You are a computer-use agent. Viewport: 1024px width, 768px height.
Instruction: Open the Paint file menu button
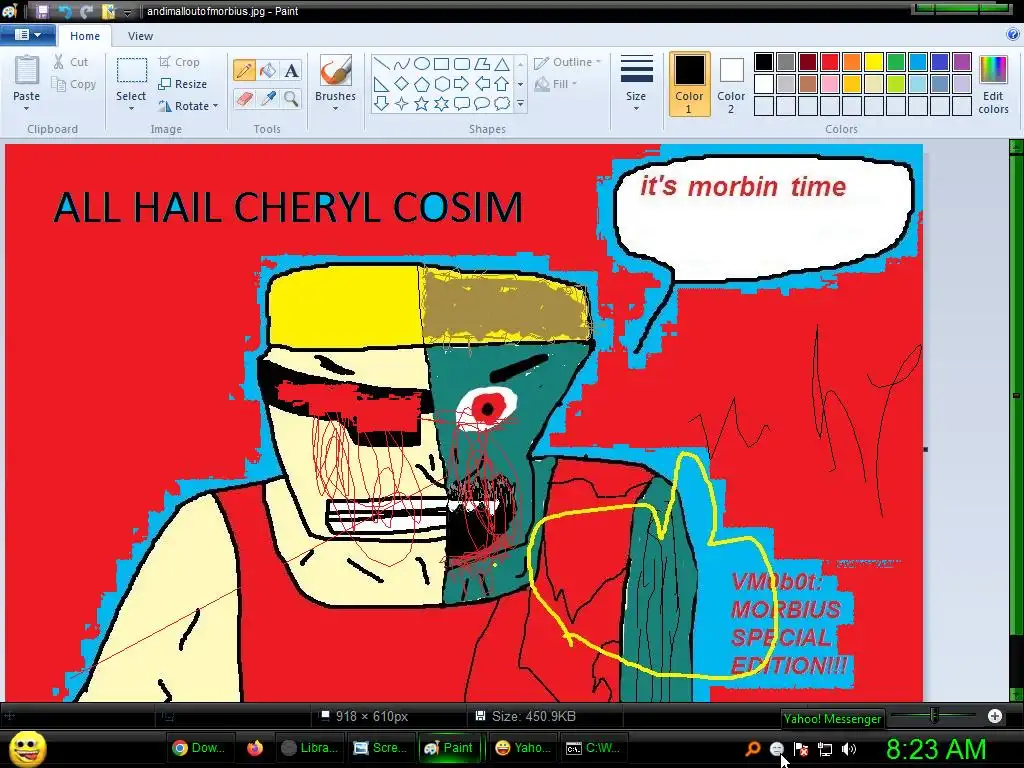pos(27,35)
